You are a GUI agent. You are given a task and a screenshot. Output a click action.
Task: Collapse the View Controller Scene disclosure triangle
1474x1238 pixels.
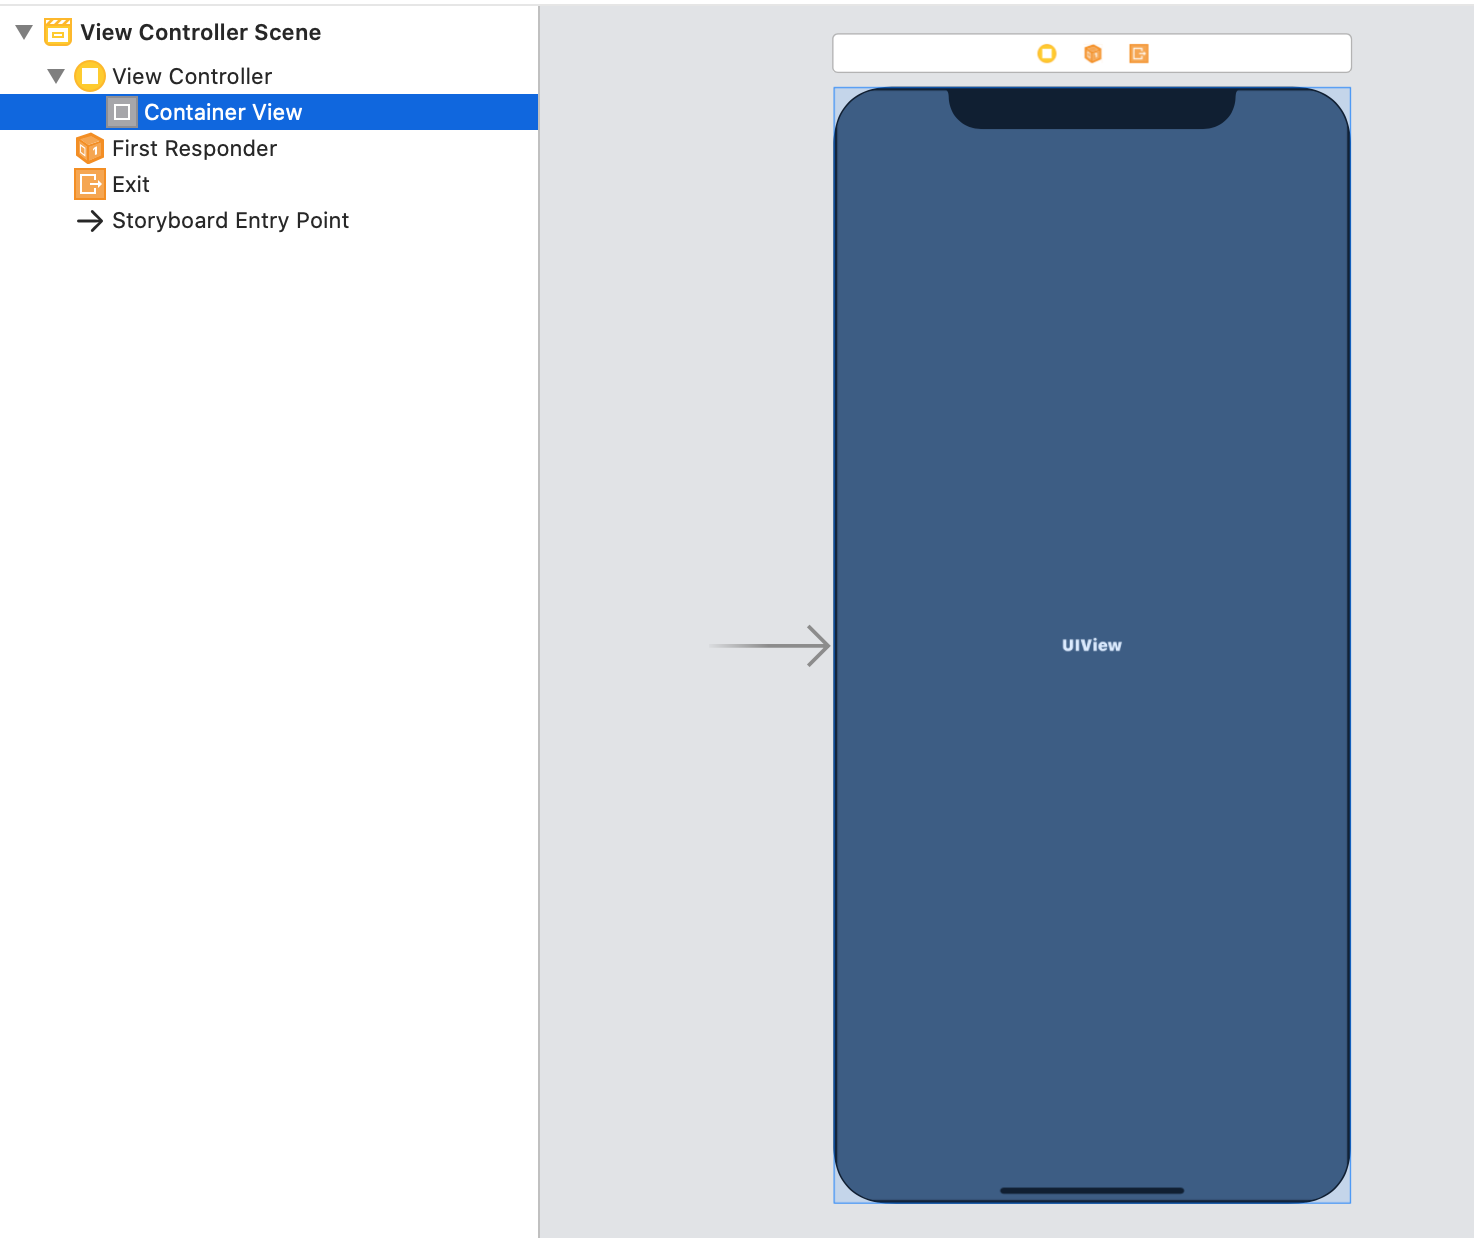click(x=24, y=32)
